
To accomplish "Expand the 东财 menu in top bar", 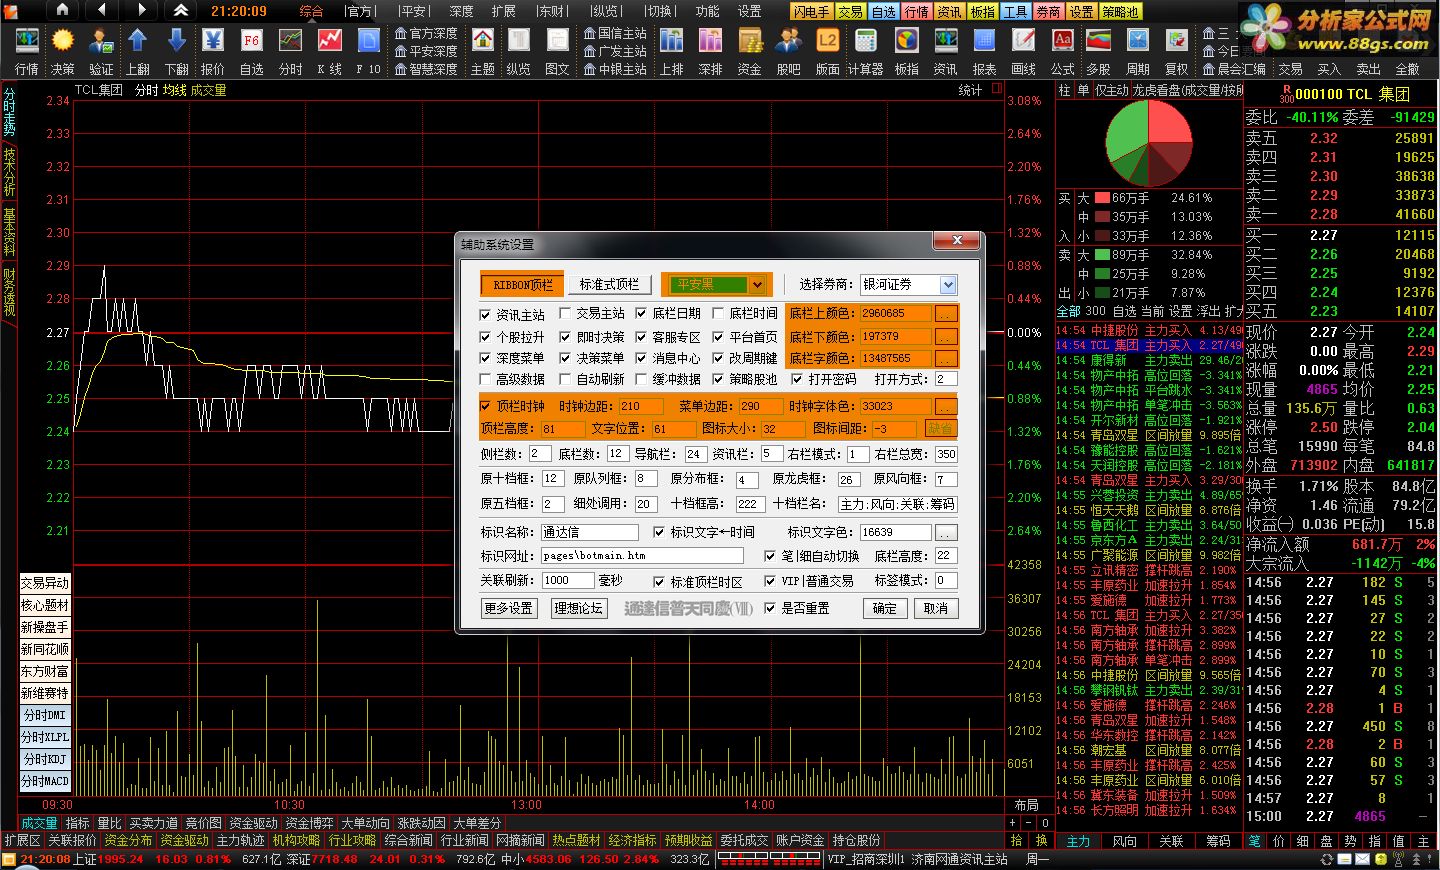I will point(552,11).
